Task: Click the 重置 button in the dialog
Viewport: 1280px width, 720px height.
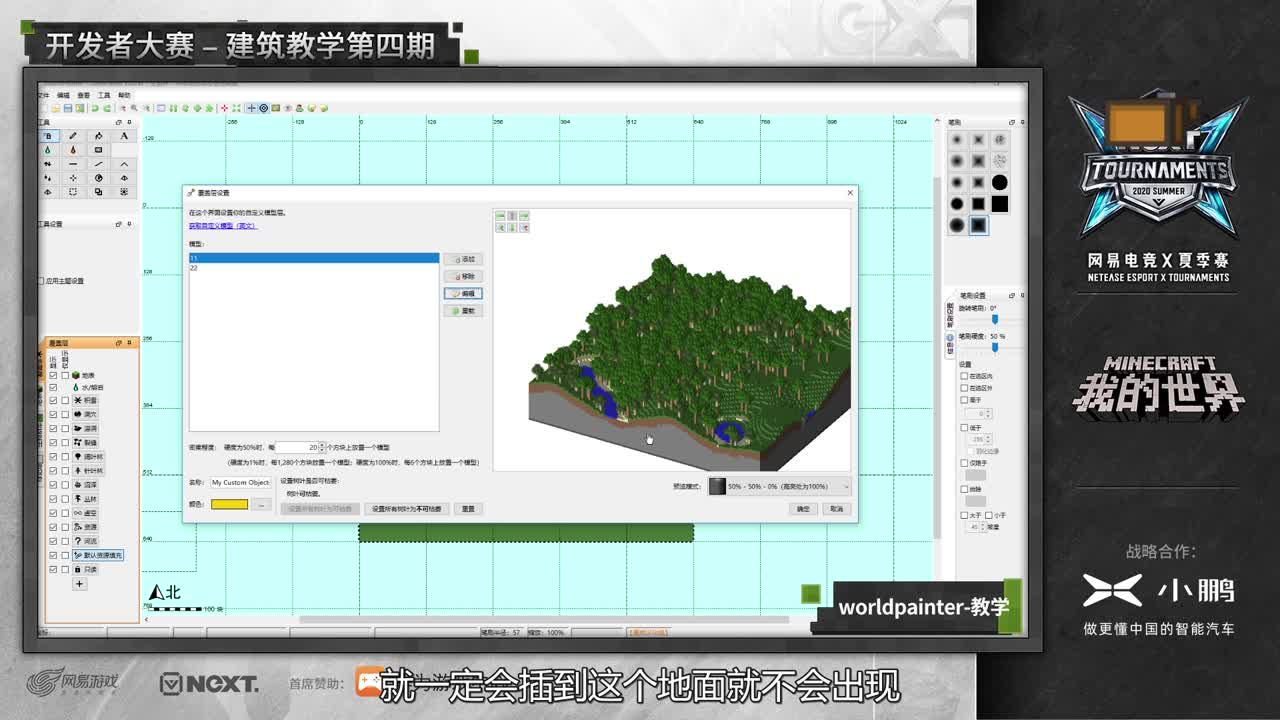Action: click(x=468, y=509)
